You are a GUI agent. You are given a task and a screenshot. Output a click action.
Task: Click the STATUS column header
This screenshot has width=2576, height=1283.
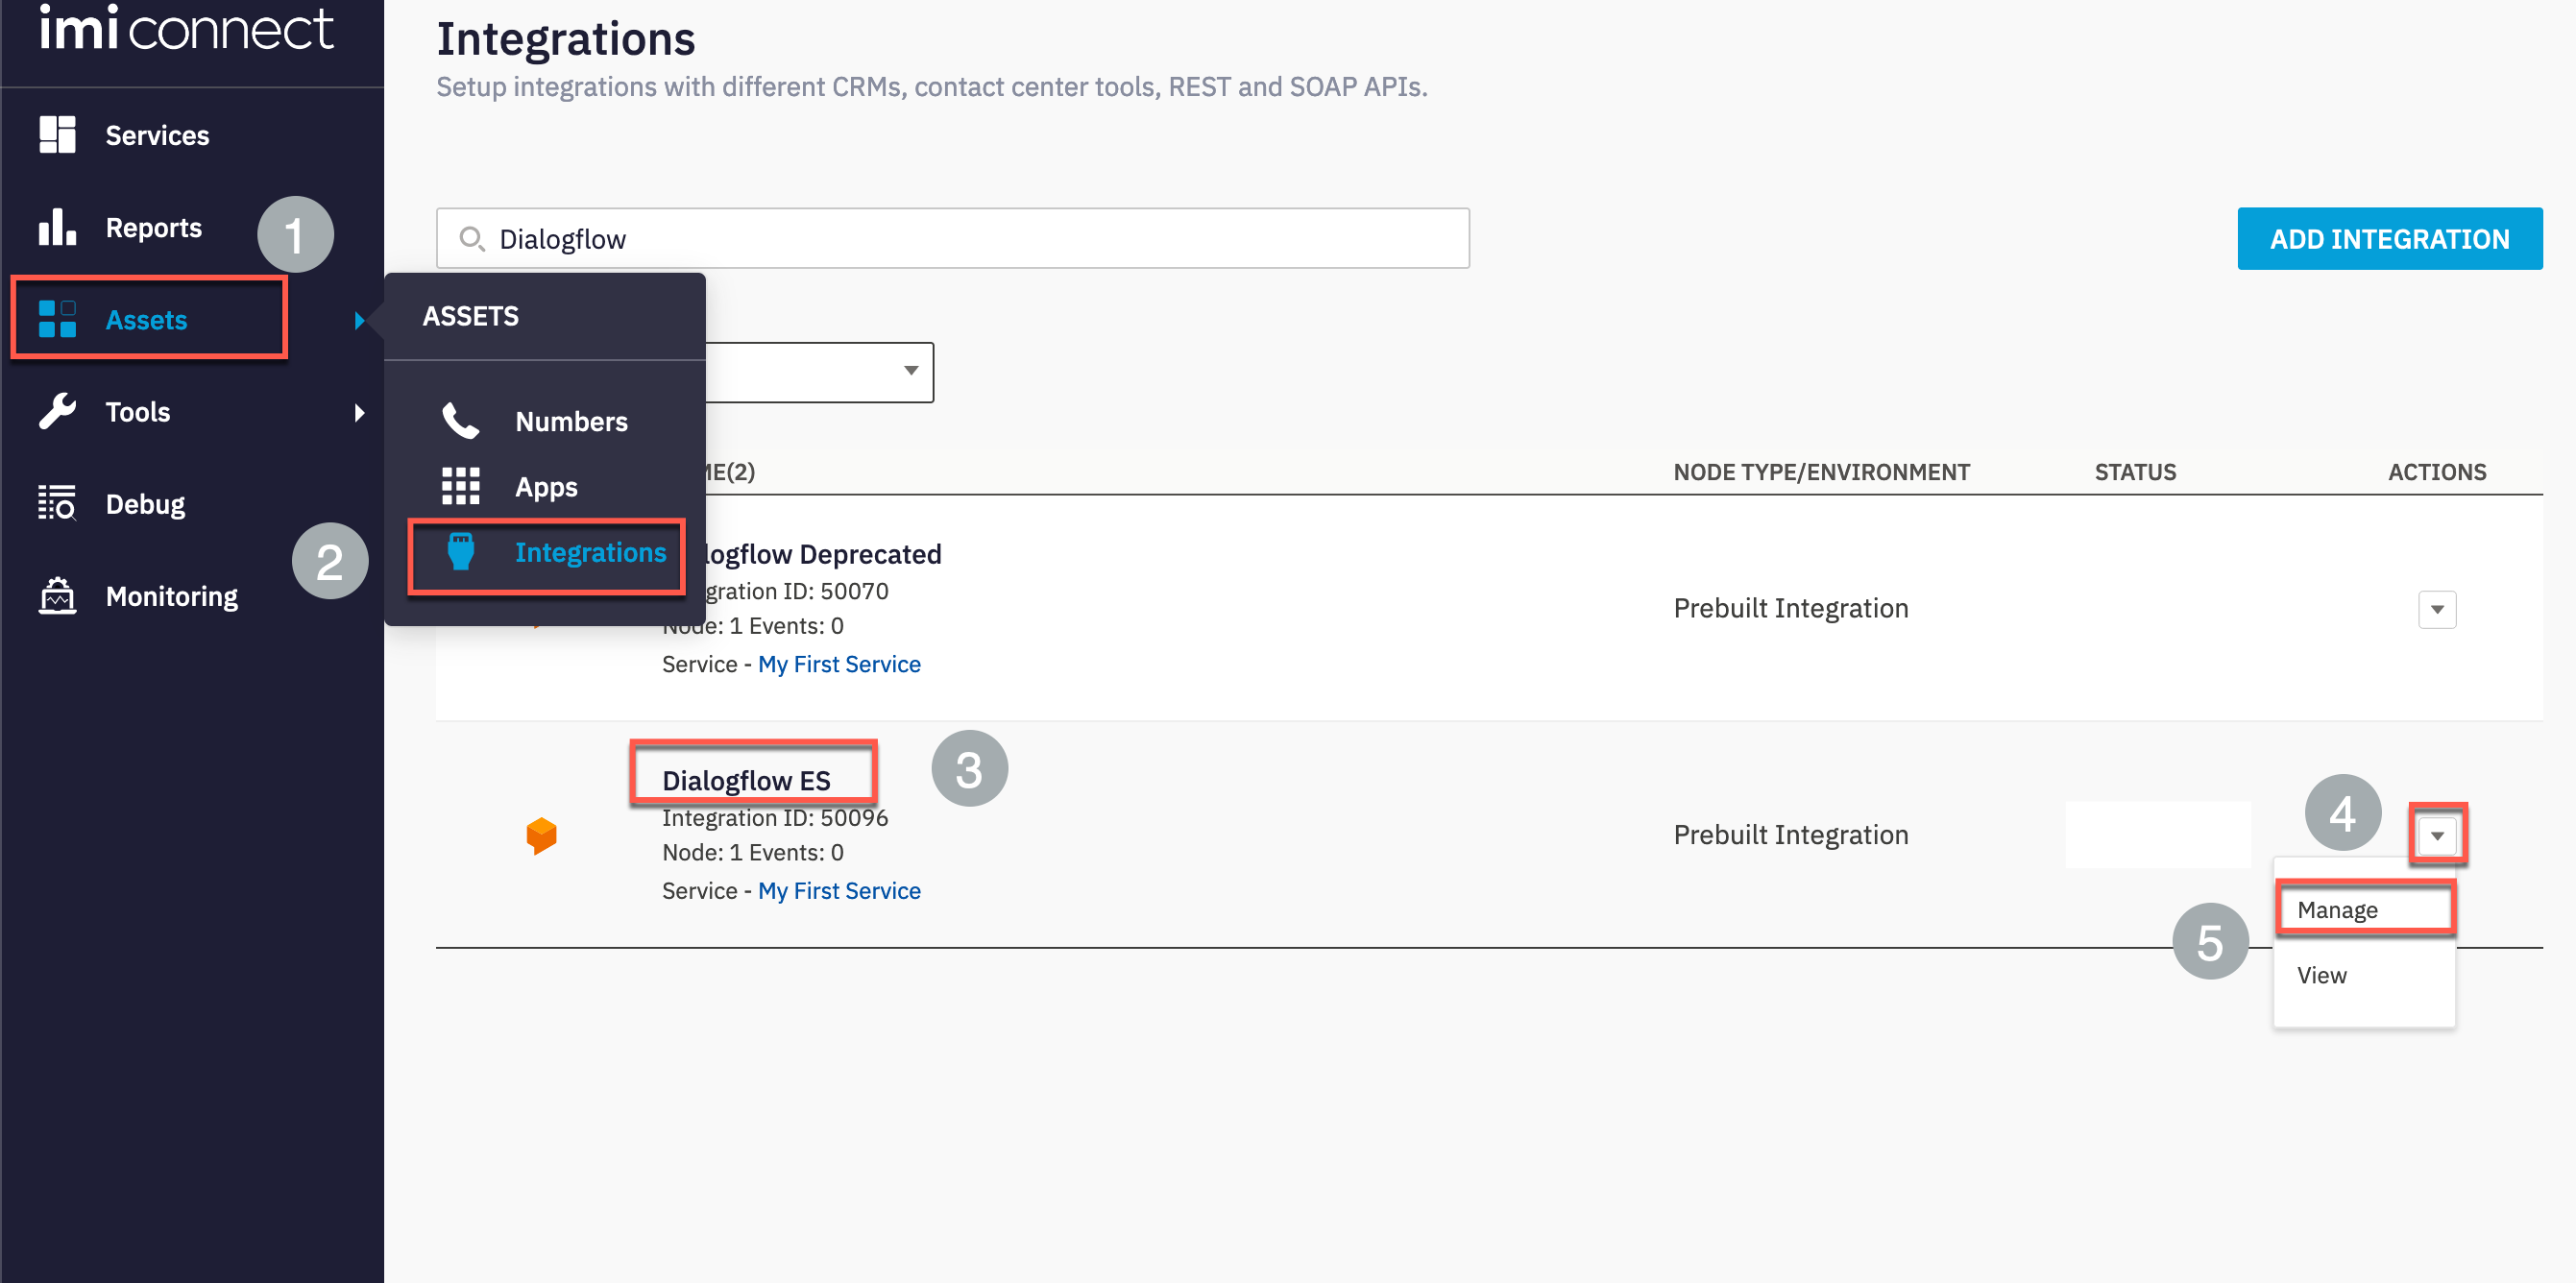tap(2135, 472)
